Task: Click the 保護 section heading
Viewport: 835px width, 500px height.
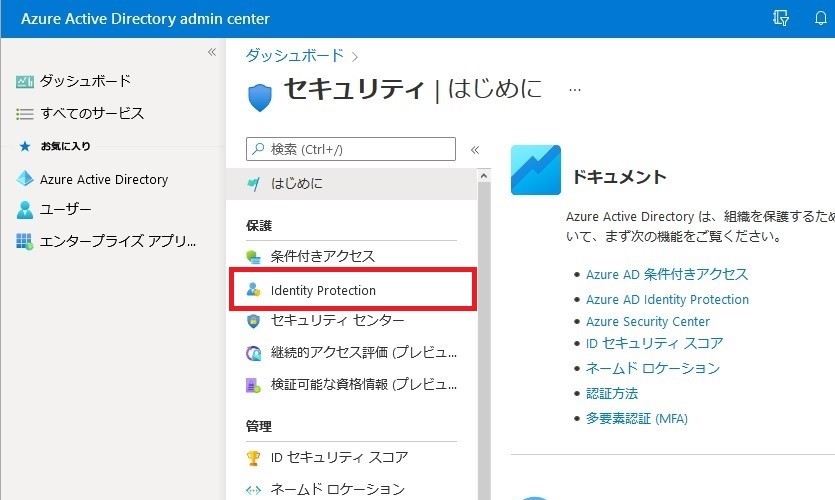Action: pyautogui.click(x=259, y=226)
